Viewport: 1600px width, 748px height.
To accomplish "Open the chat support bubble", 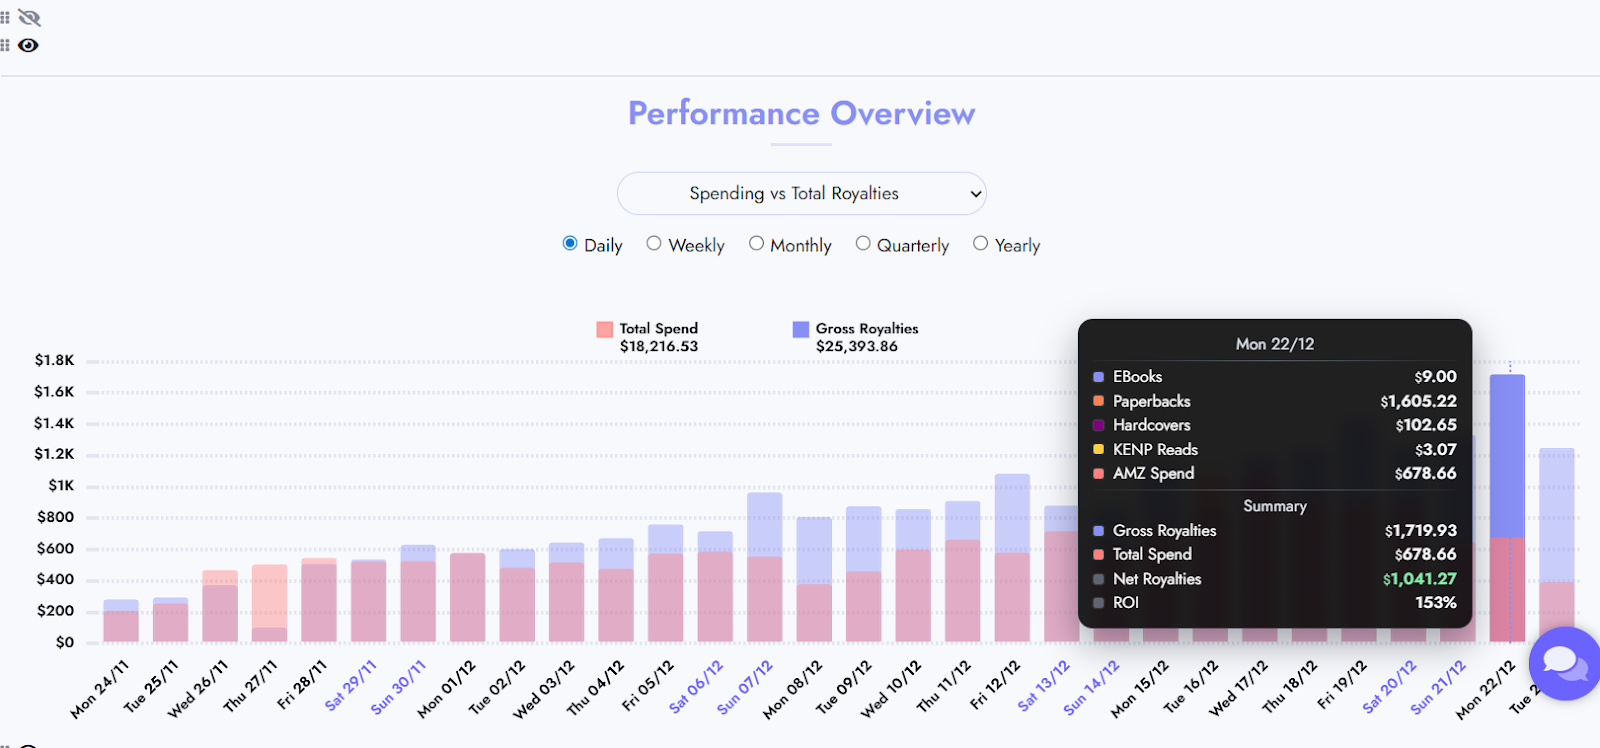I will pos(1564,664).
